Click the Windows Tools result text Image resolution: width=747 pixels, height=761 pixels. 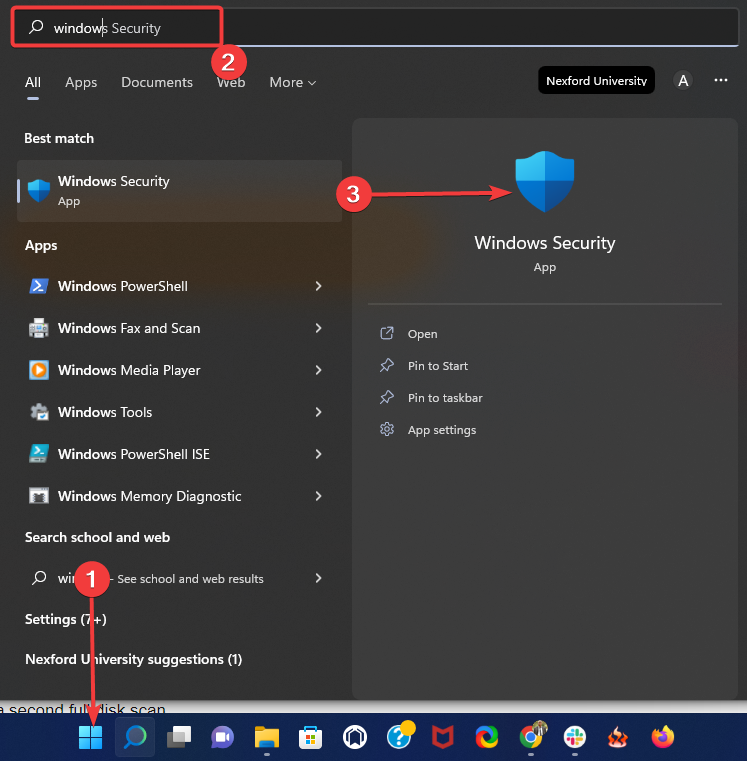105,412
